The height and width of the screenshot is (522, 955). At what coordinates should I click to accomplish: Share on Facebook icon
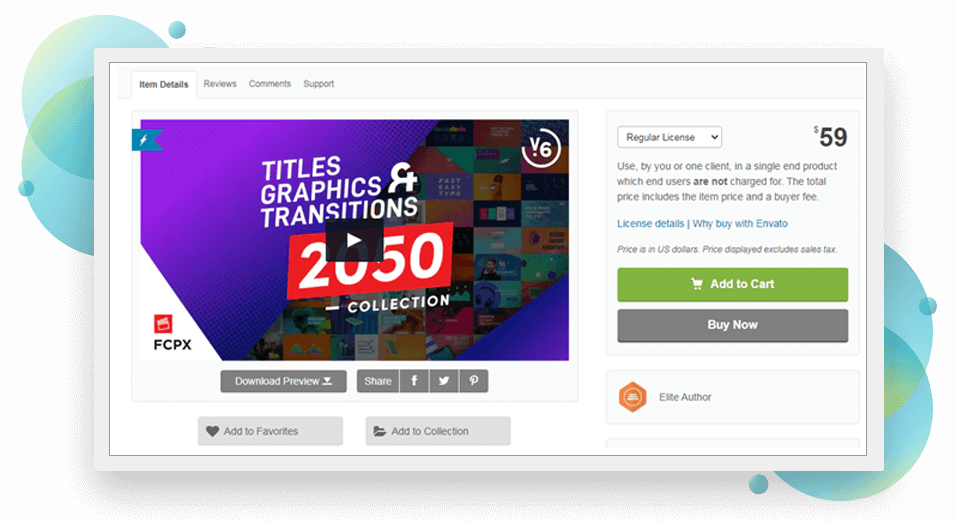(x=414, y=381)
